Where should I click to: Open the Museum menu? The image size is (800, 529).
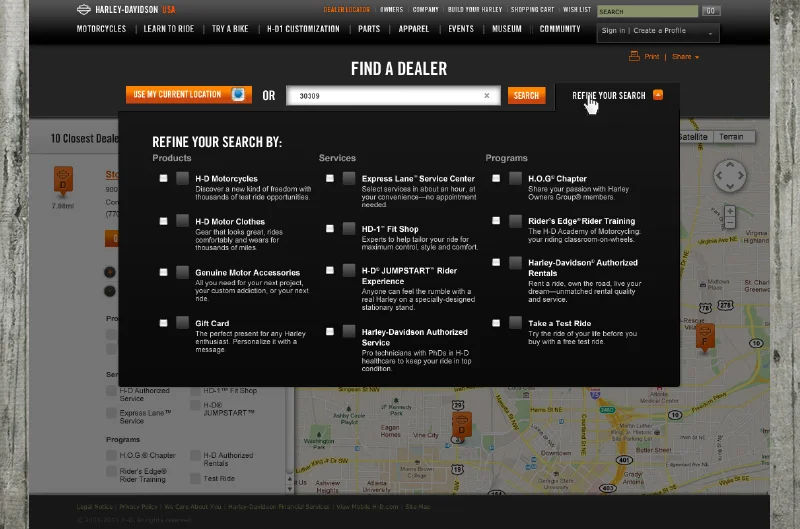[507, 29]
